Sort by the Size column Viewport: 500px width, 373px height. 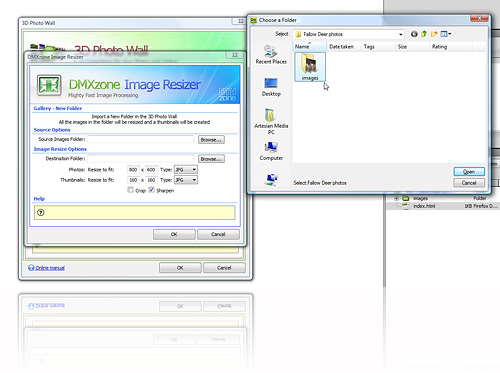[413, 47]
